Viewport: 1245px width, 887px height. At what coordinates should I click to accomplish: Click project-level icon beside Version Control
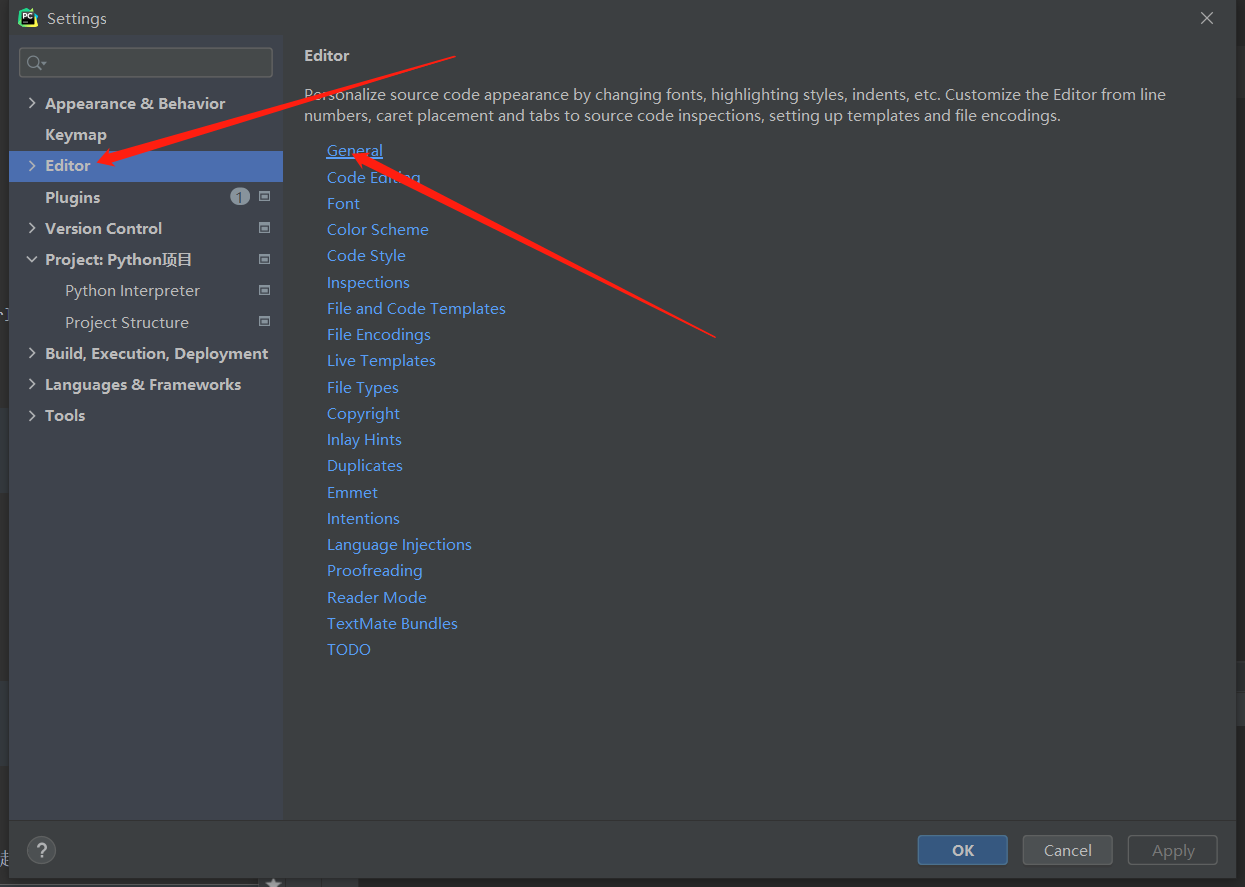(x=265, y=228)
